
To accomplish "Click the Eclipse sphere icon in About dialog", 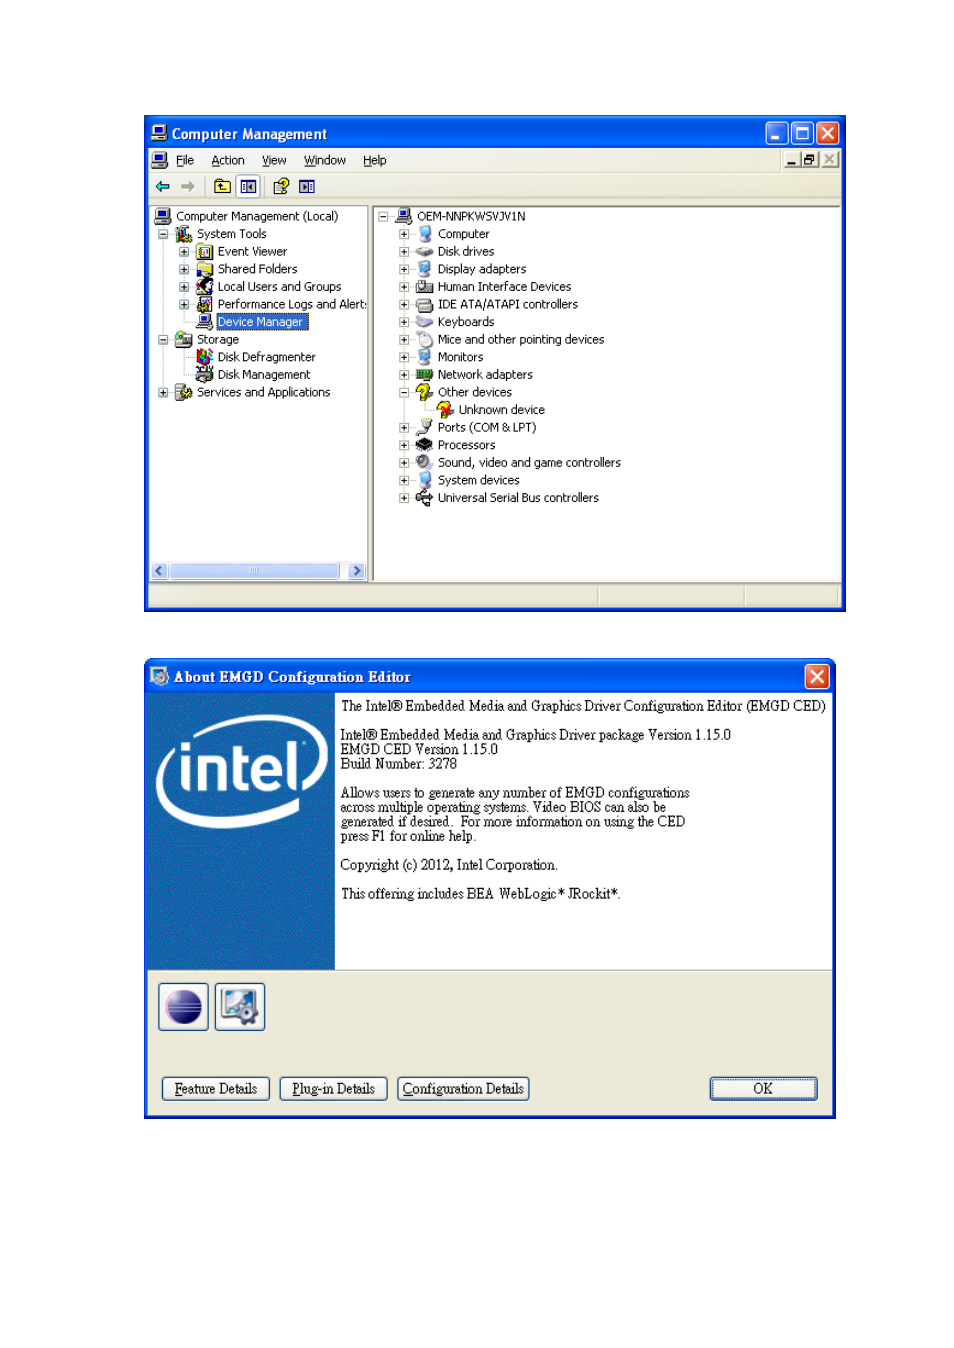I will point(184,1007).
